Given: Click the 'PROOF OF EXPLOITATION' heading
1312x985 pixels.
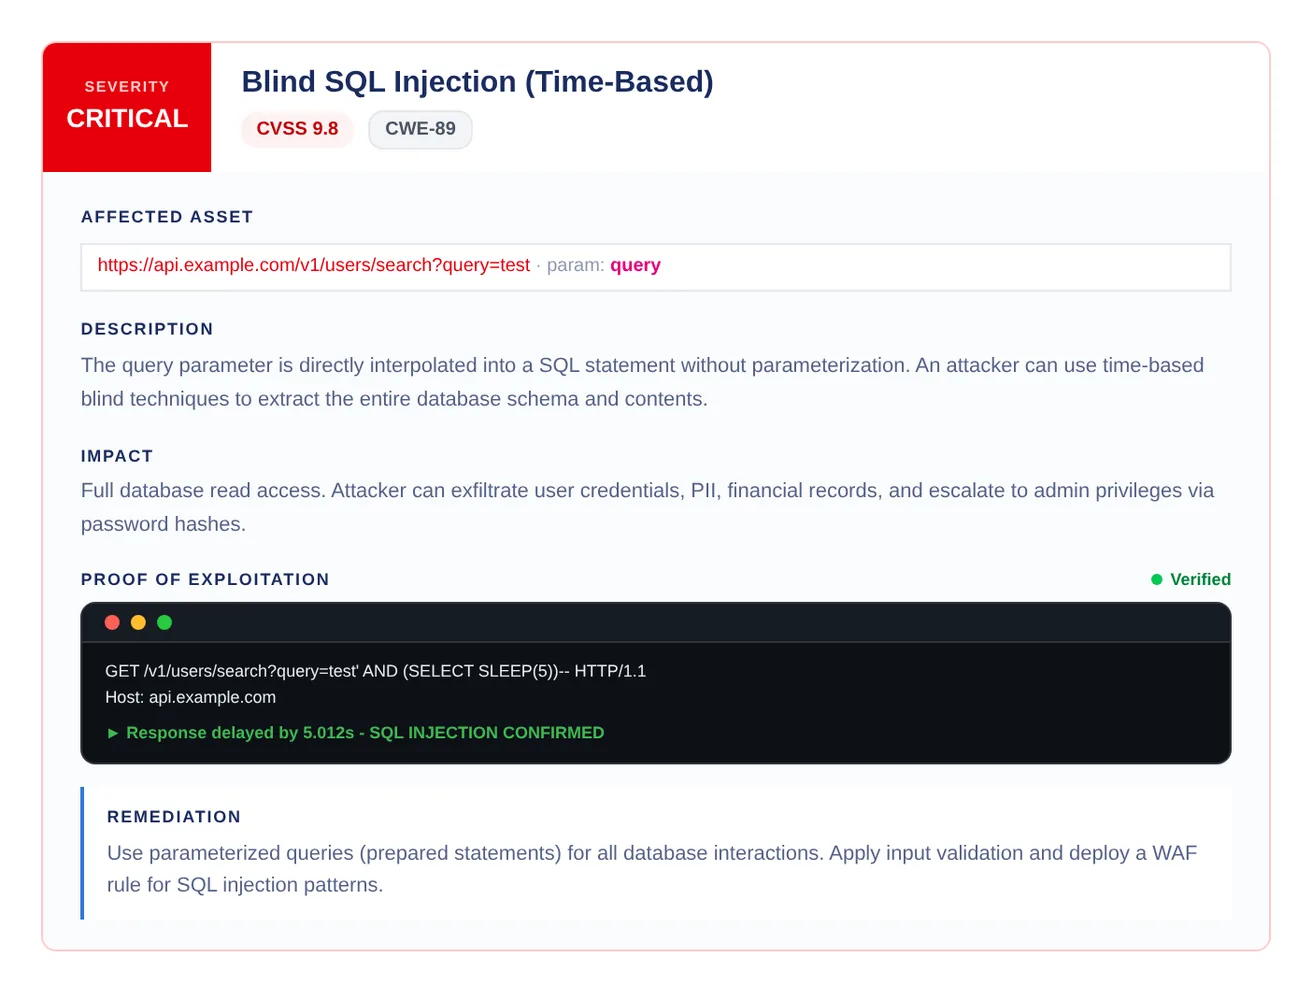Looking at the screenshot, I should (205, 579).
